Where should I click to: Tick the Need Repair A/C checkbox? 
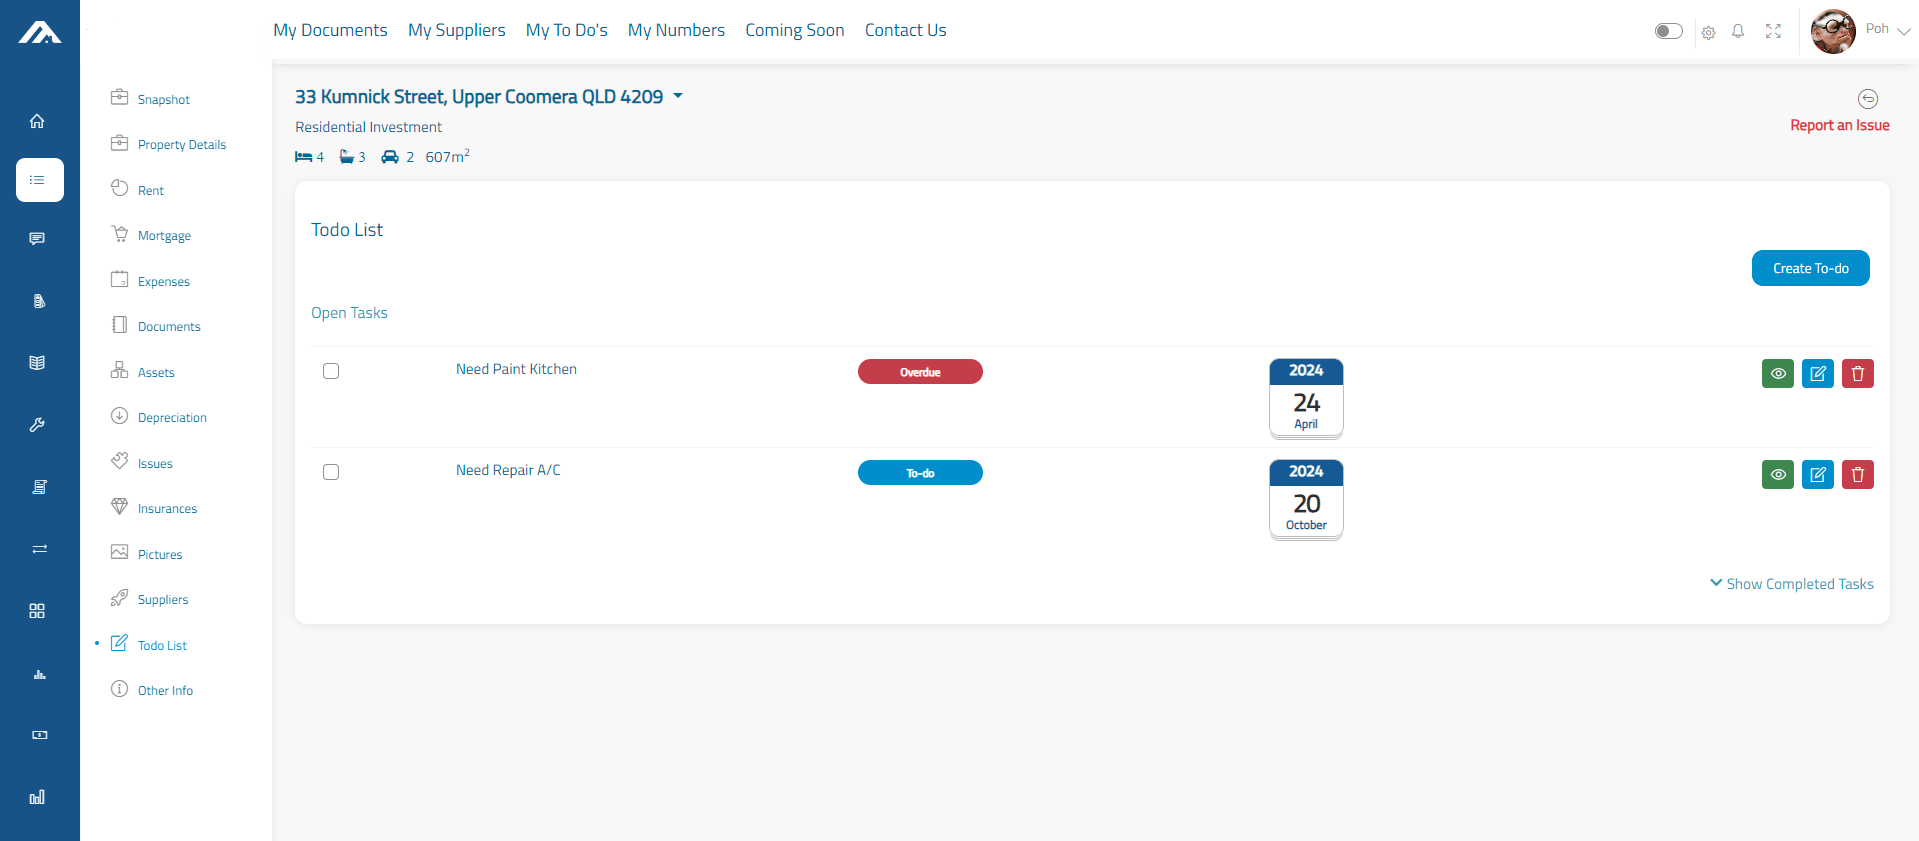331,472
